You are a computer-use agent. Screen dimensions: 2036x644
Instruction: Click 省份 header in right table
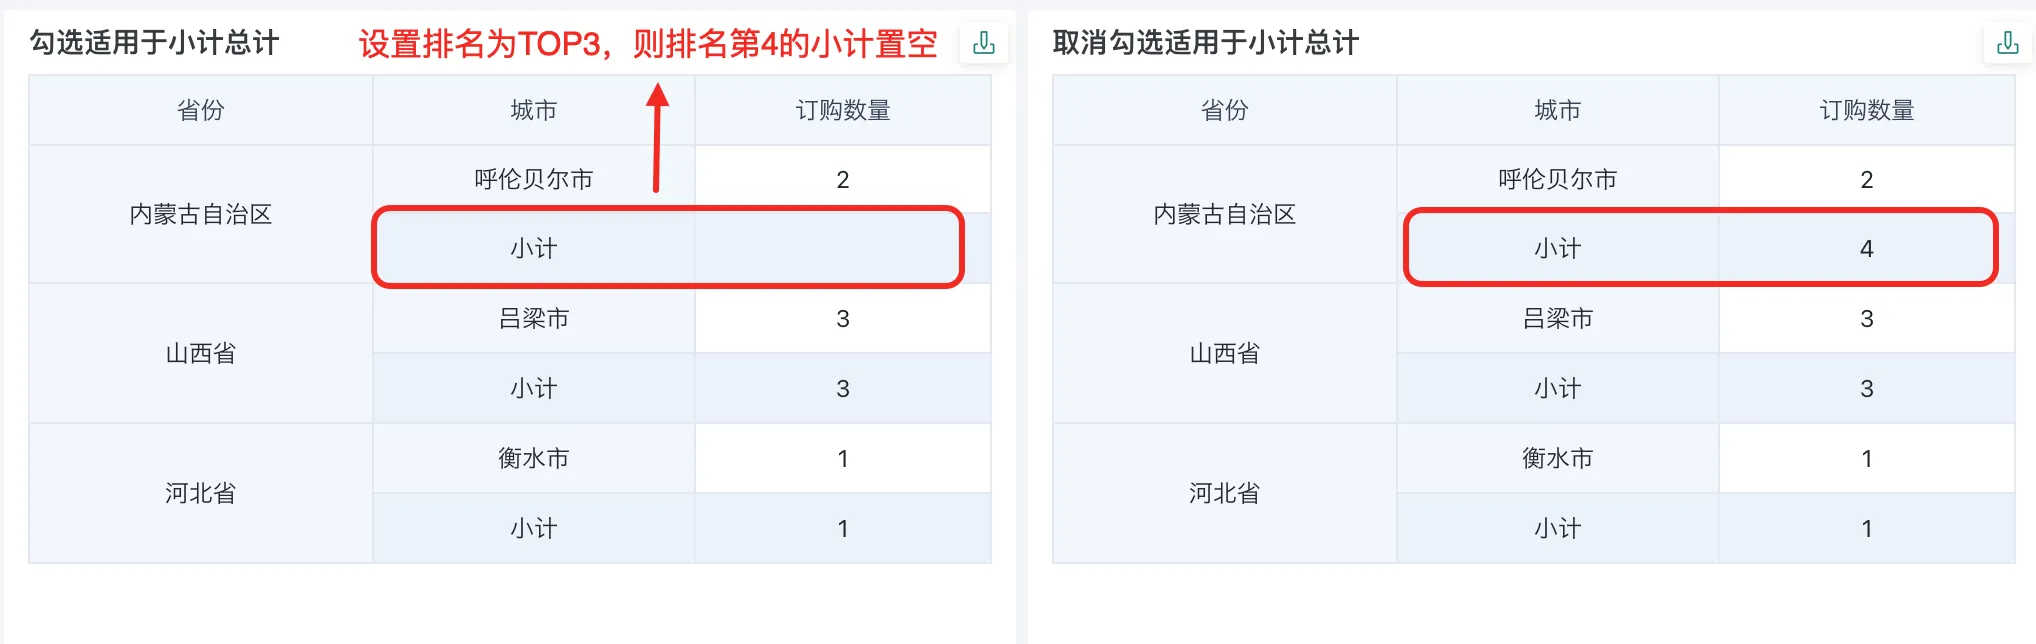(x=1225, y=110)
